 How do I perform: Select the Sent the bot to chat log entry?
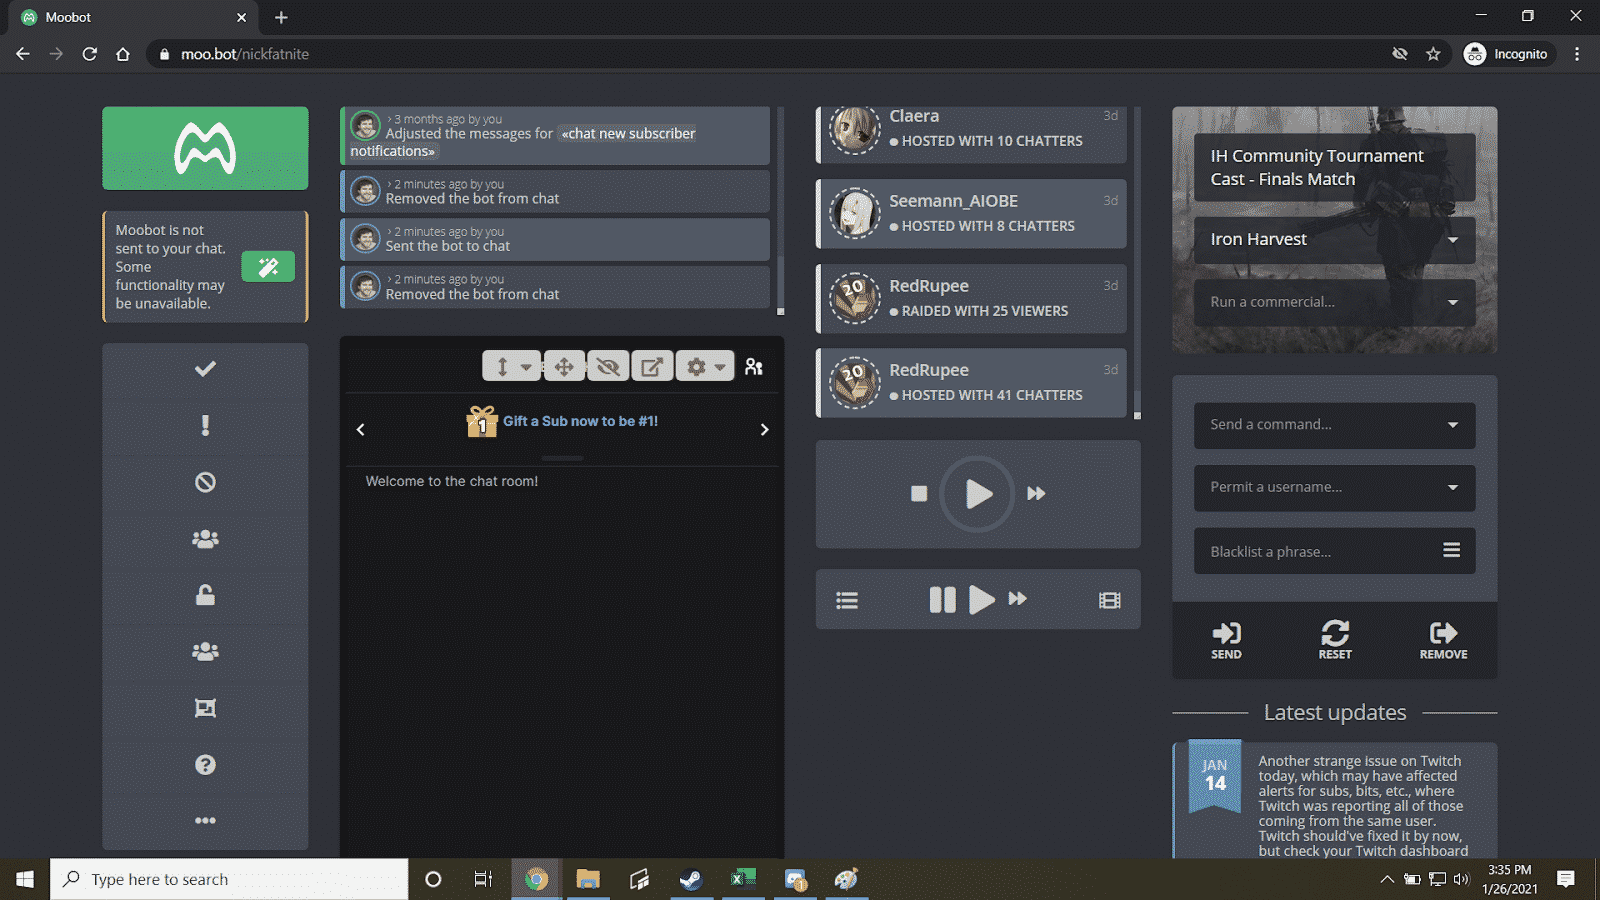click(x=555, y=239)
